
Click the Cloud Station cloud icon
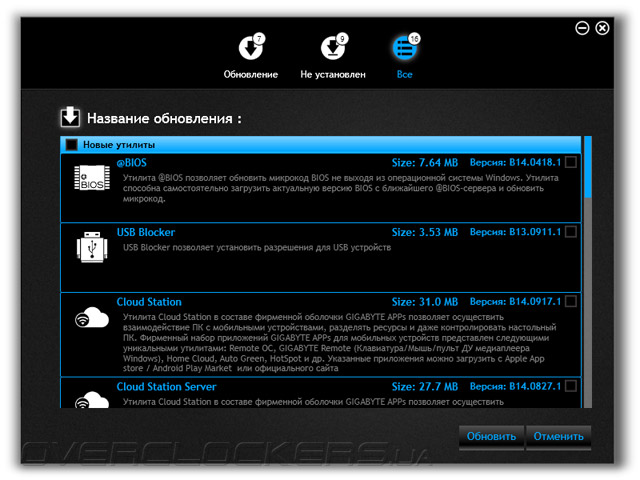[92, 317]
